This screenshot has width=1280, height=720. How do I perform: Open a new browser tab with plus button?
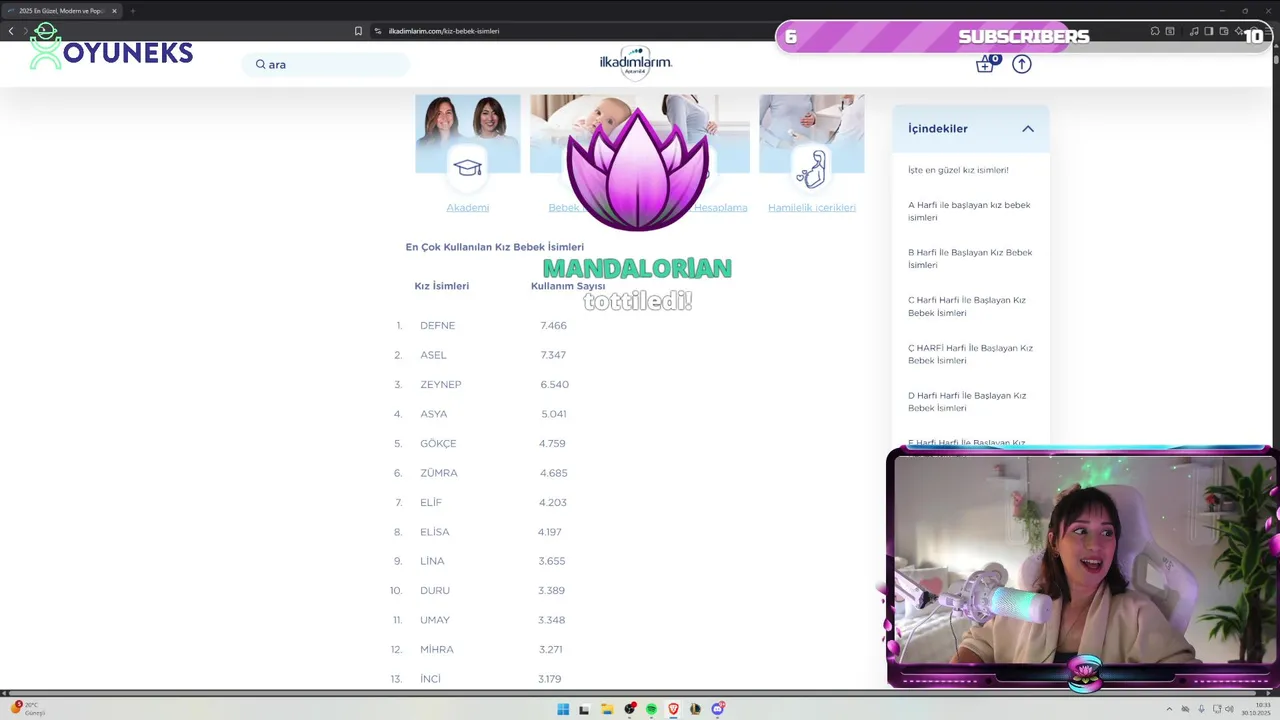(132, 11)
